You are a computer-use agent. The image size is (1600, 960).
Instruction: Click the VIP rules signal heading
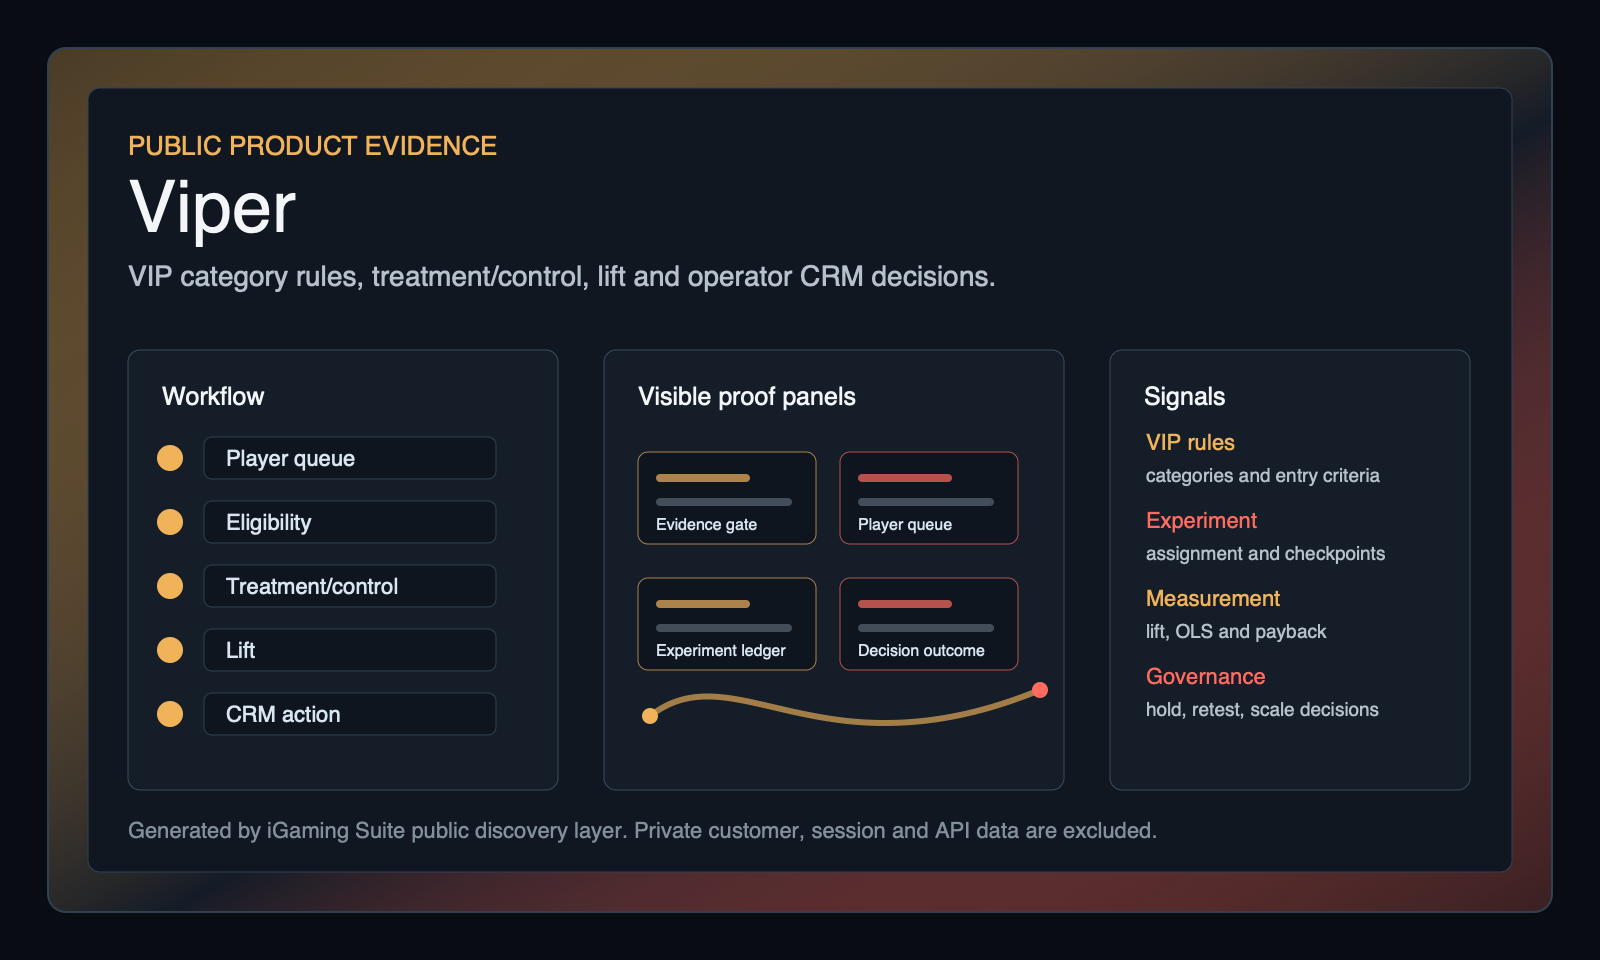click(x=1190, y=442)
